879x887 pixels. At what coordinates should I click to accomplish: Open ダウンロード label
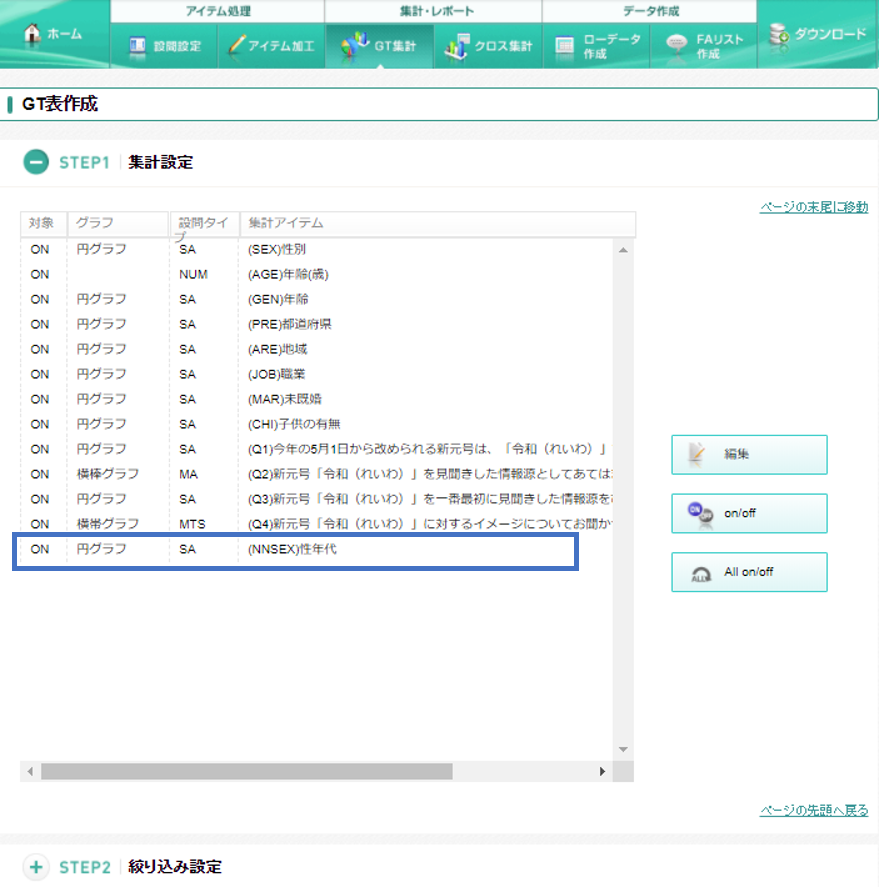coord(830,34)
